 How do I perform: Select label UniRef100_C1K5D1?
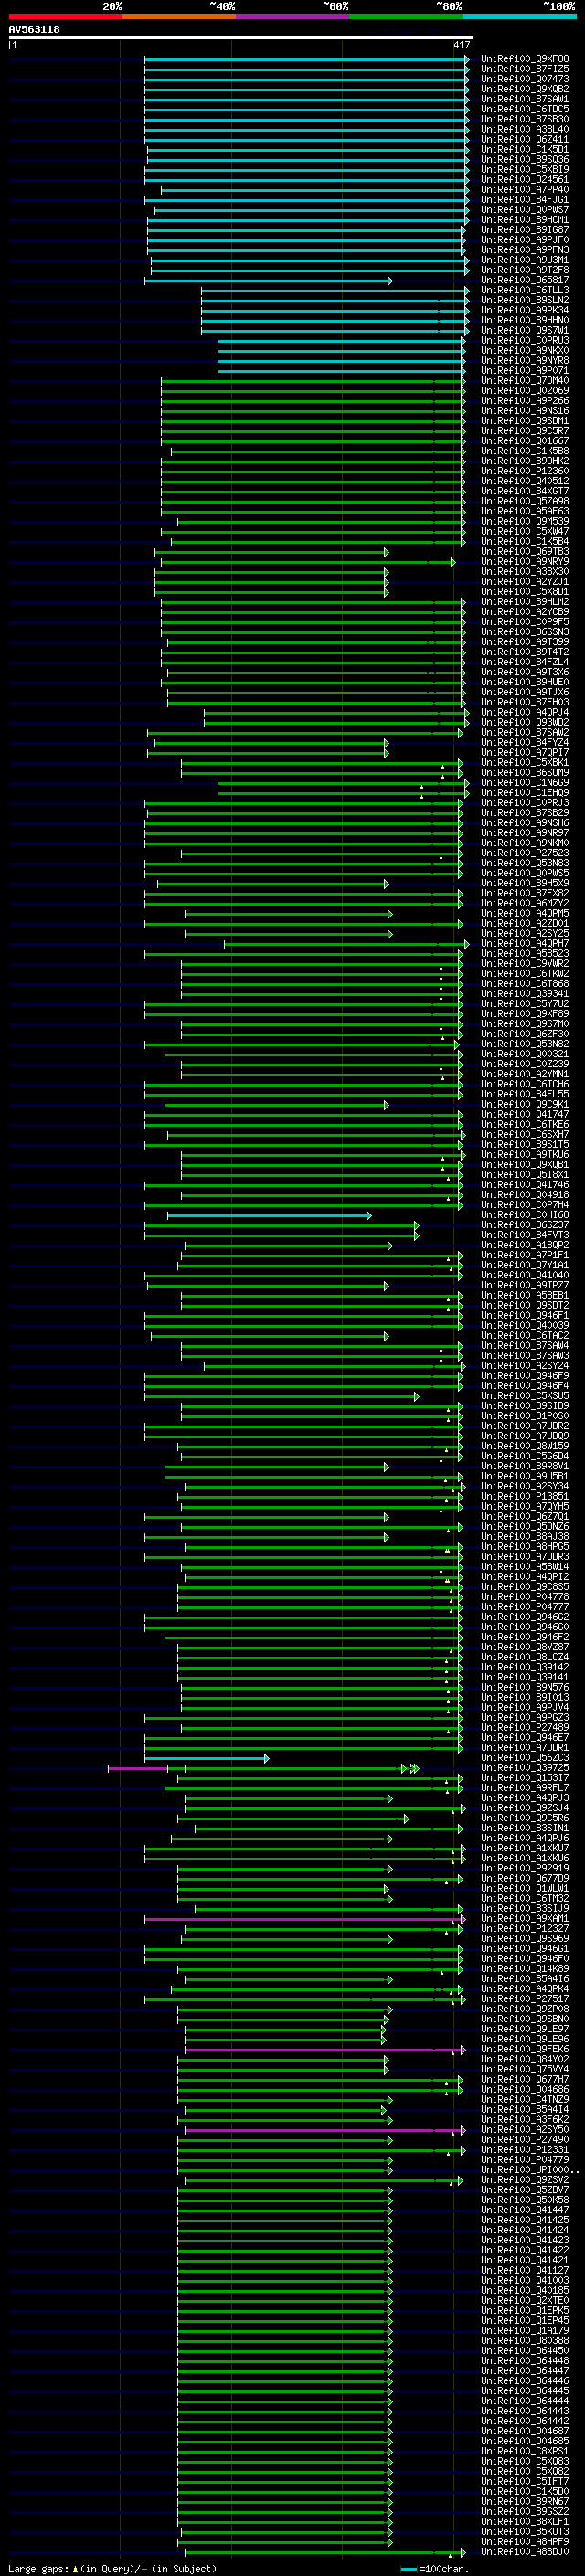coord(524,149)
